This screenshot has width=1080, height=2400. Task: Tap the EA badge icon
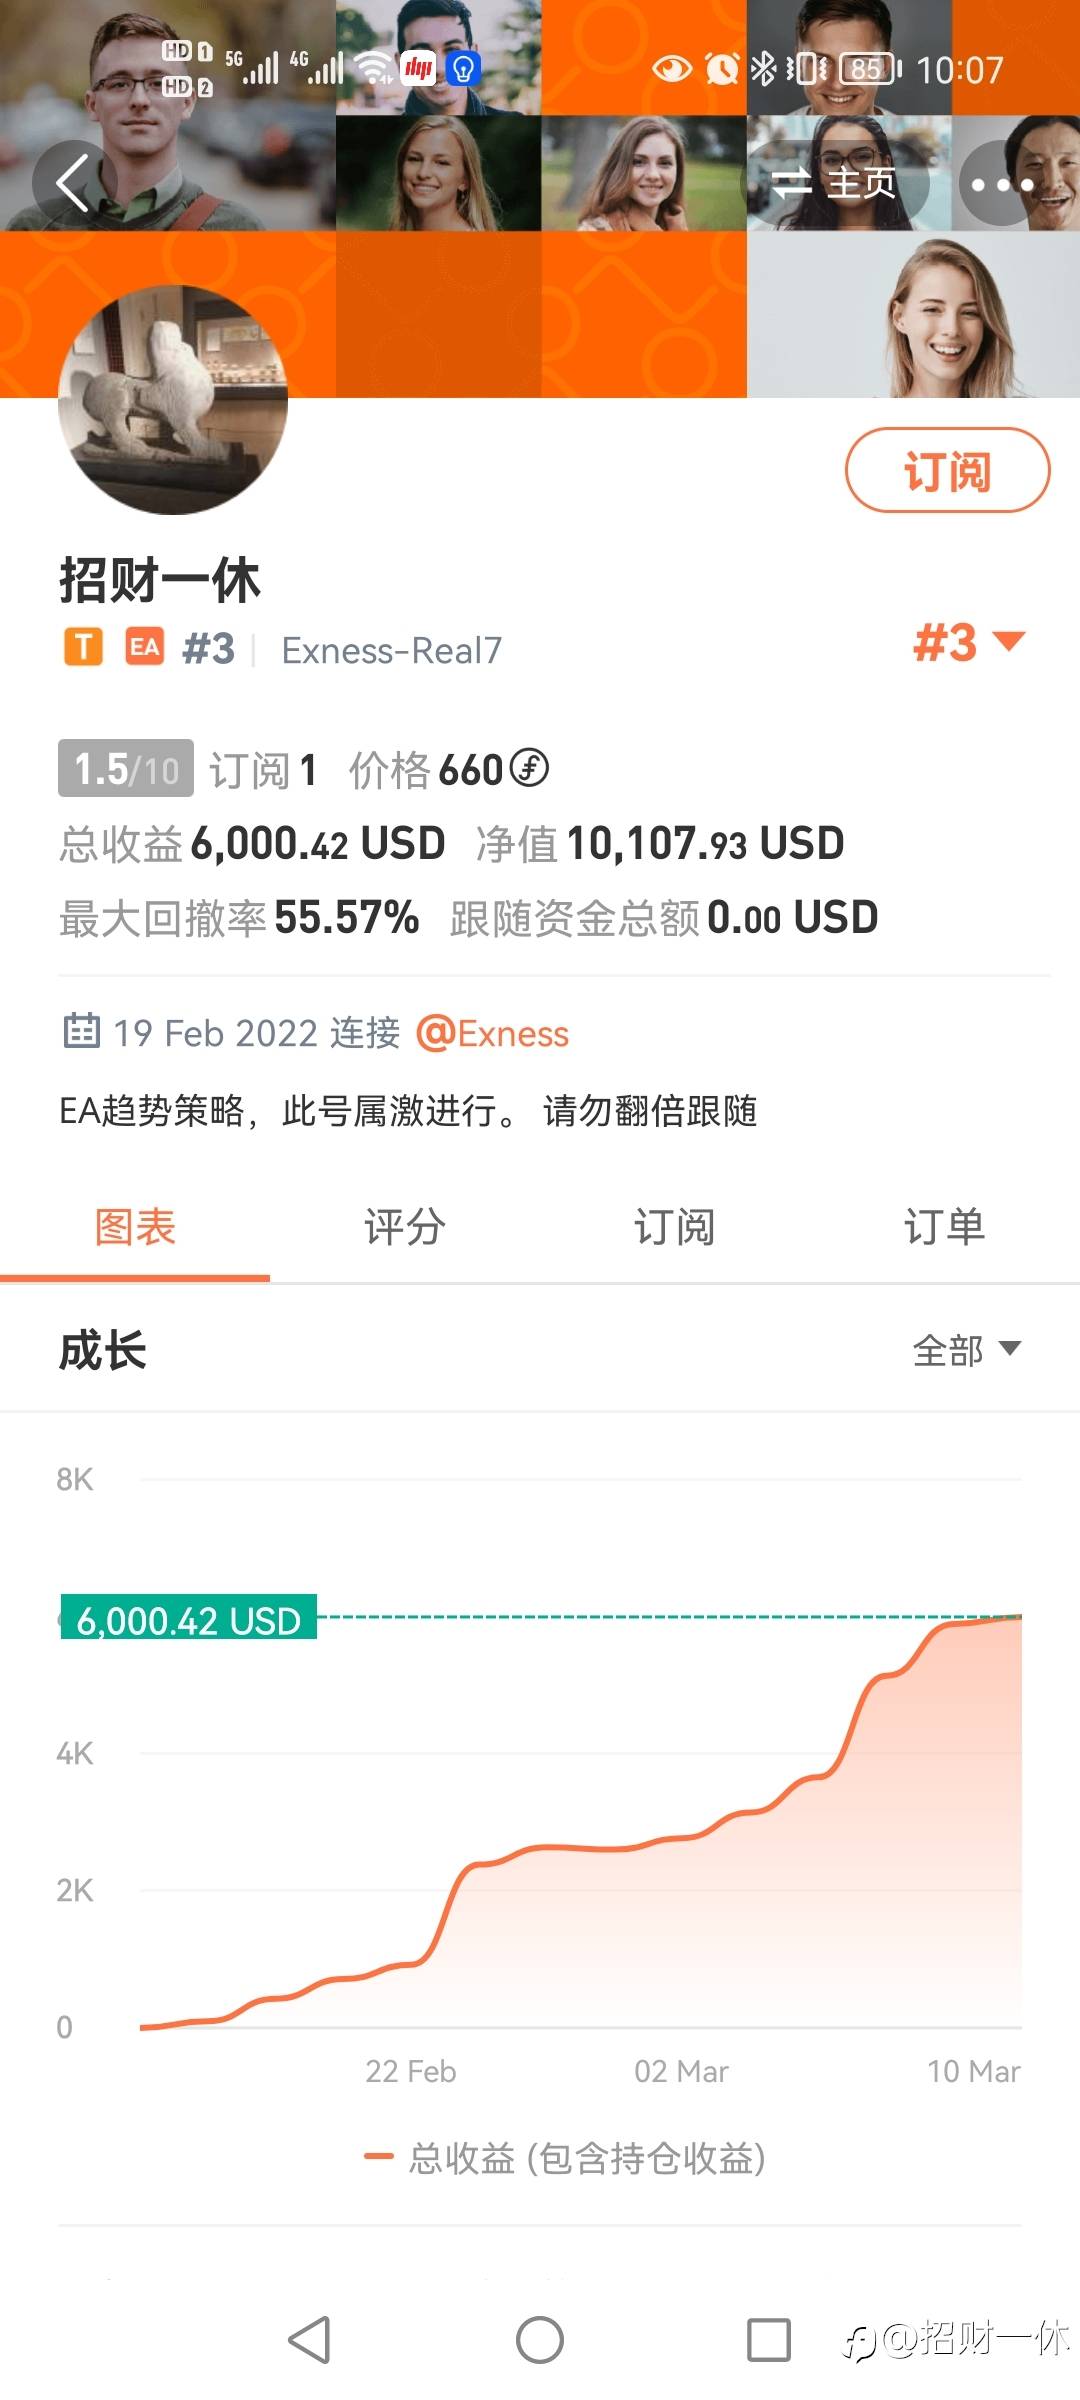click(144, 647)
